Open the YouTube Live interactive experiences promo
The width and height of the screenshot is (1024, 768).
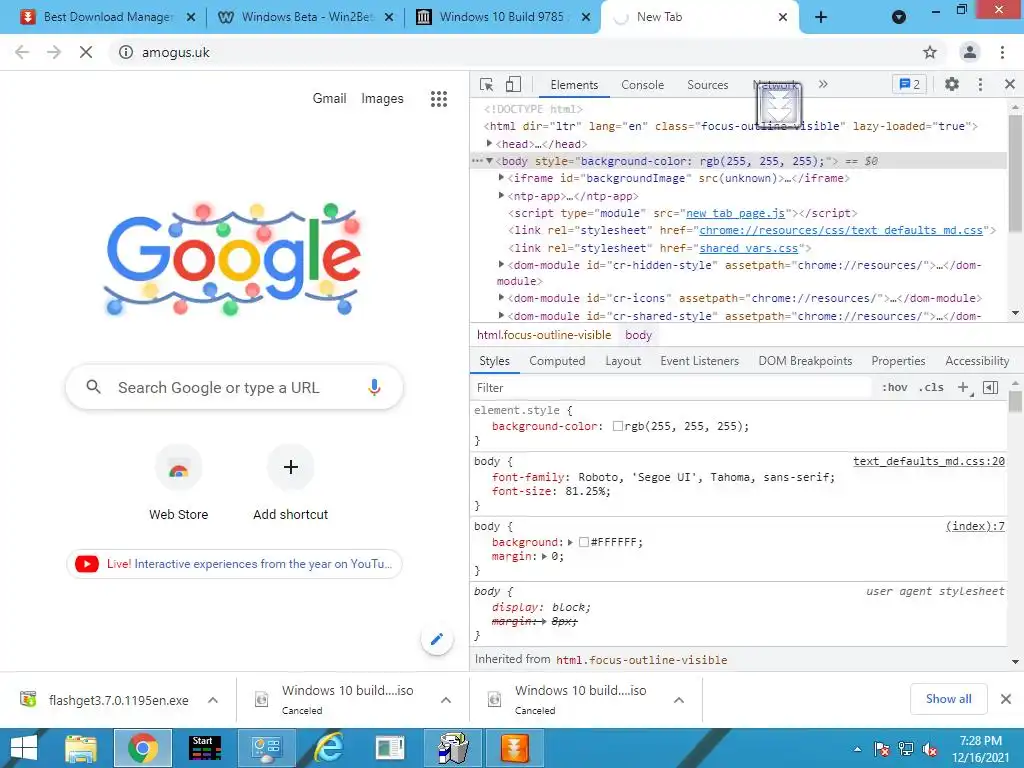click(234, 564)
